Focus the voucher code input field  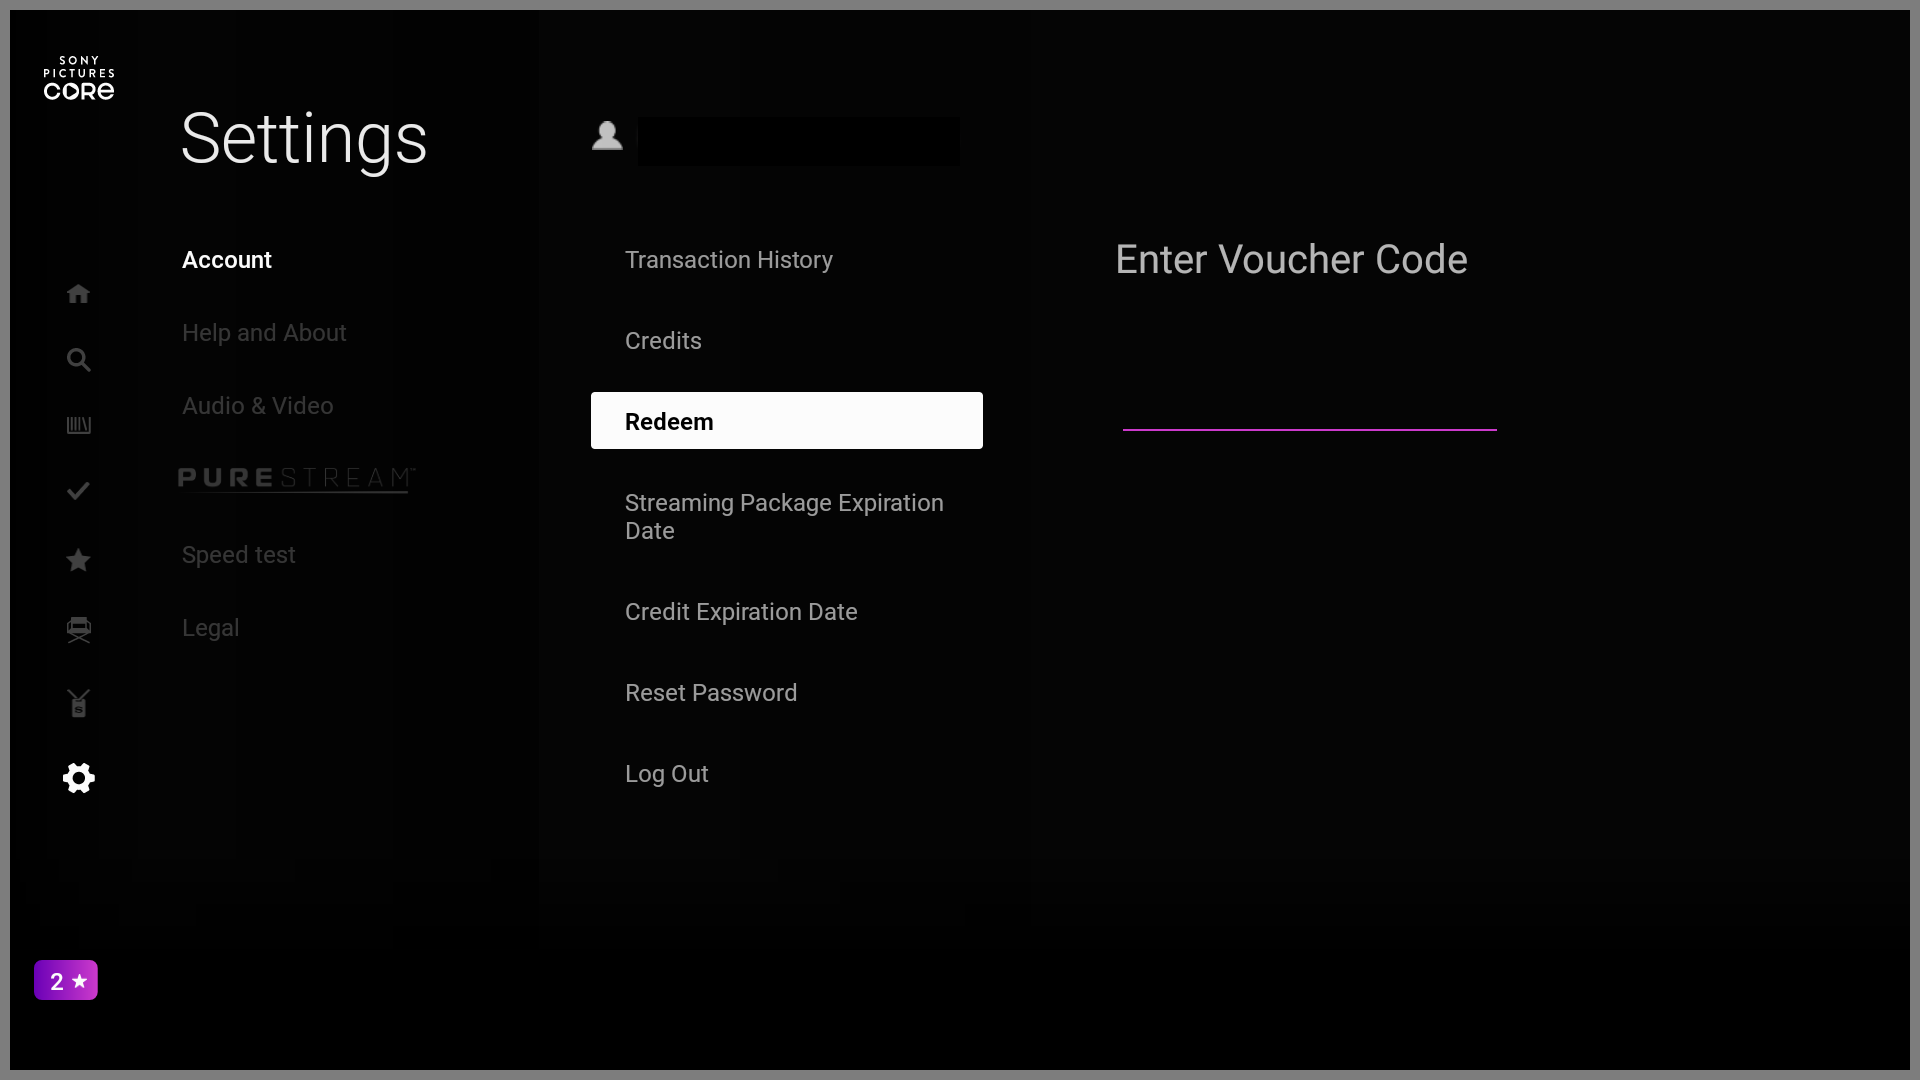tap(1309, 410)
